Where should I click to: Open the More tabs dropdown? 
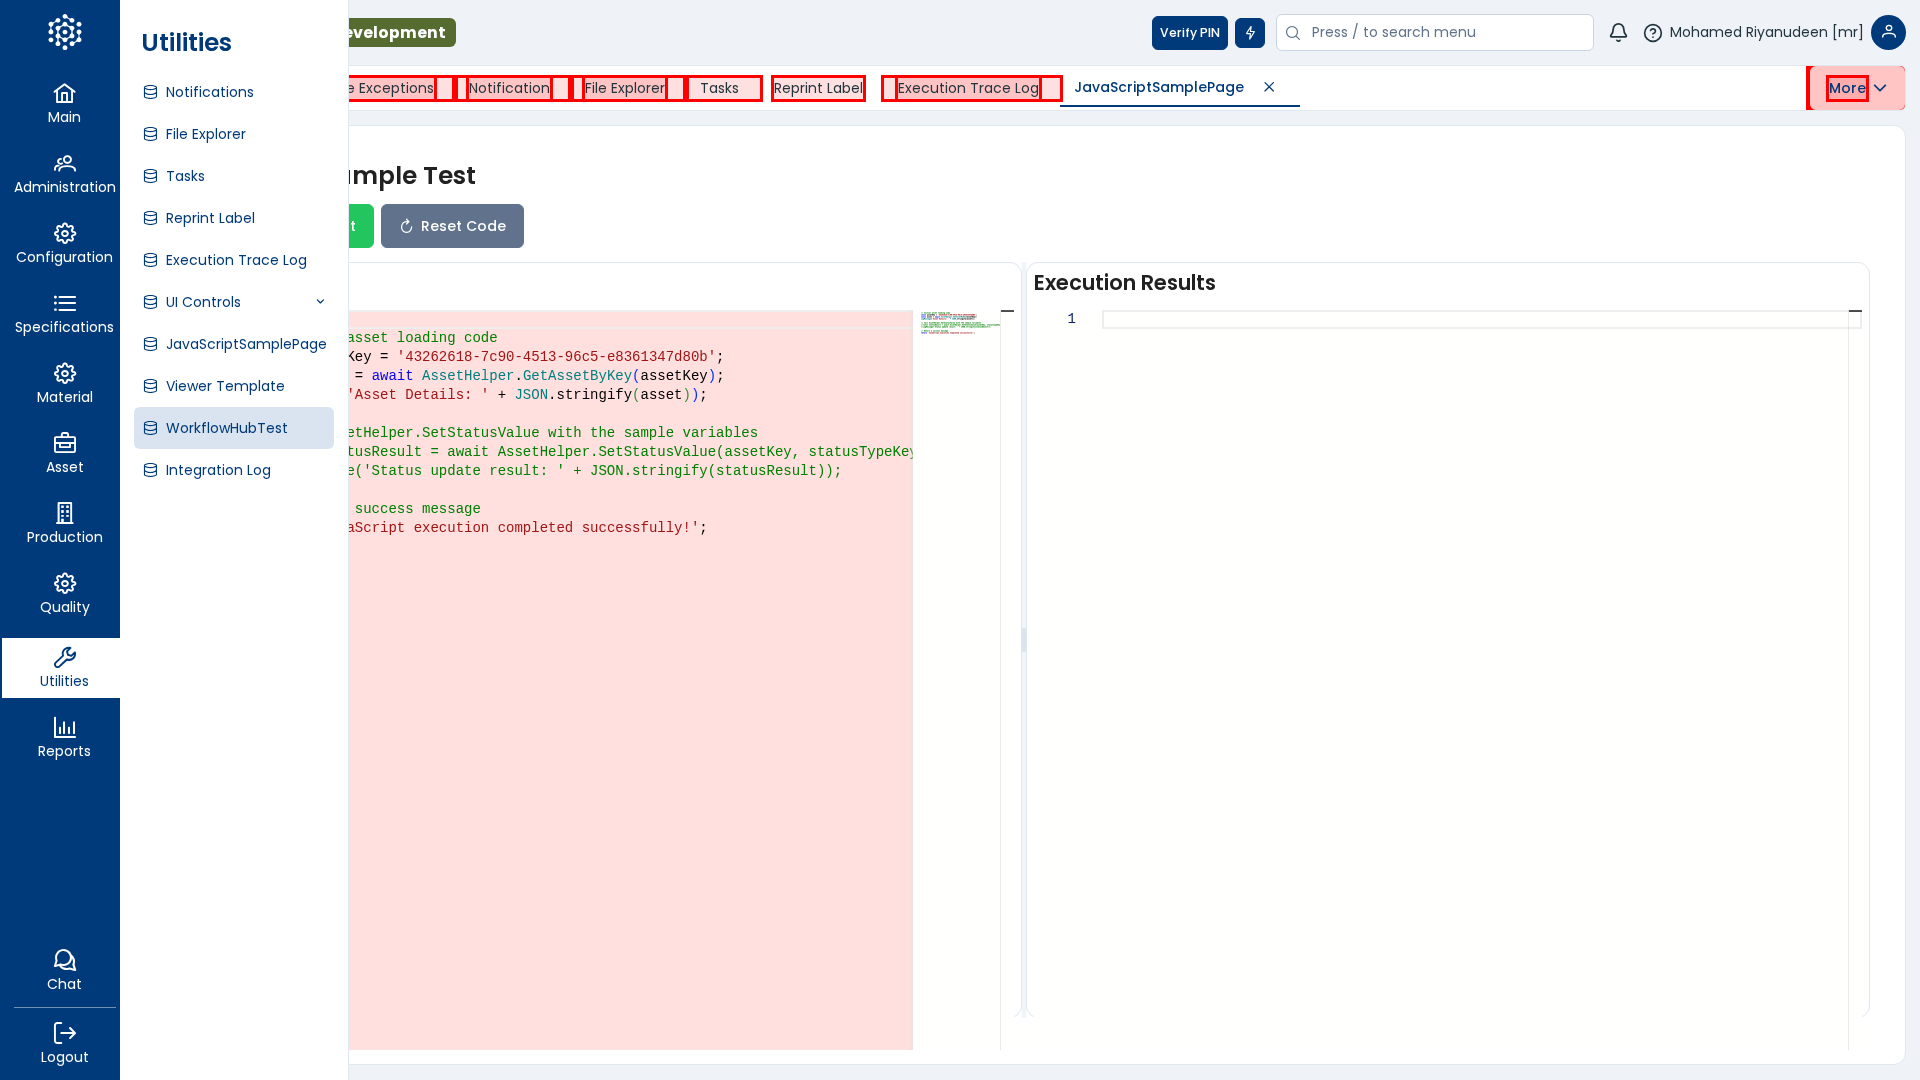pyautogui.click(x=1857, y=88)
